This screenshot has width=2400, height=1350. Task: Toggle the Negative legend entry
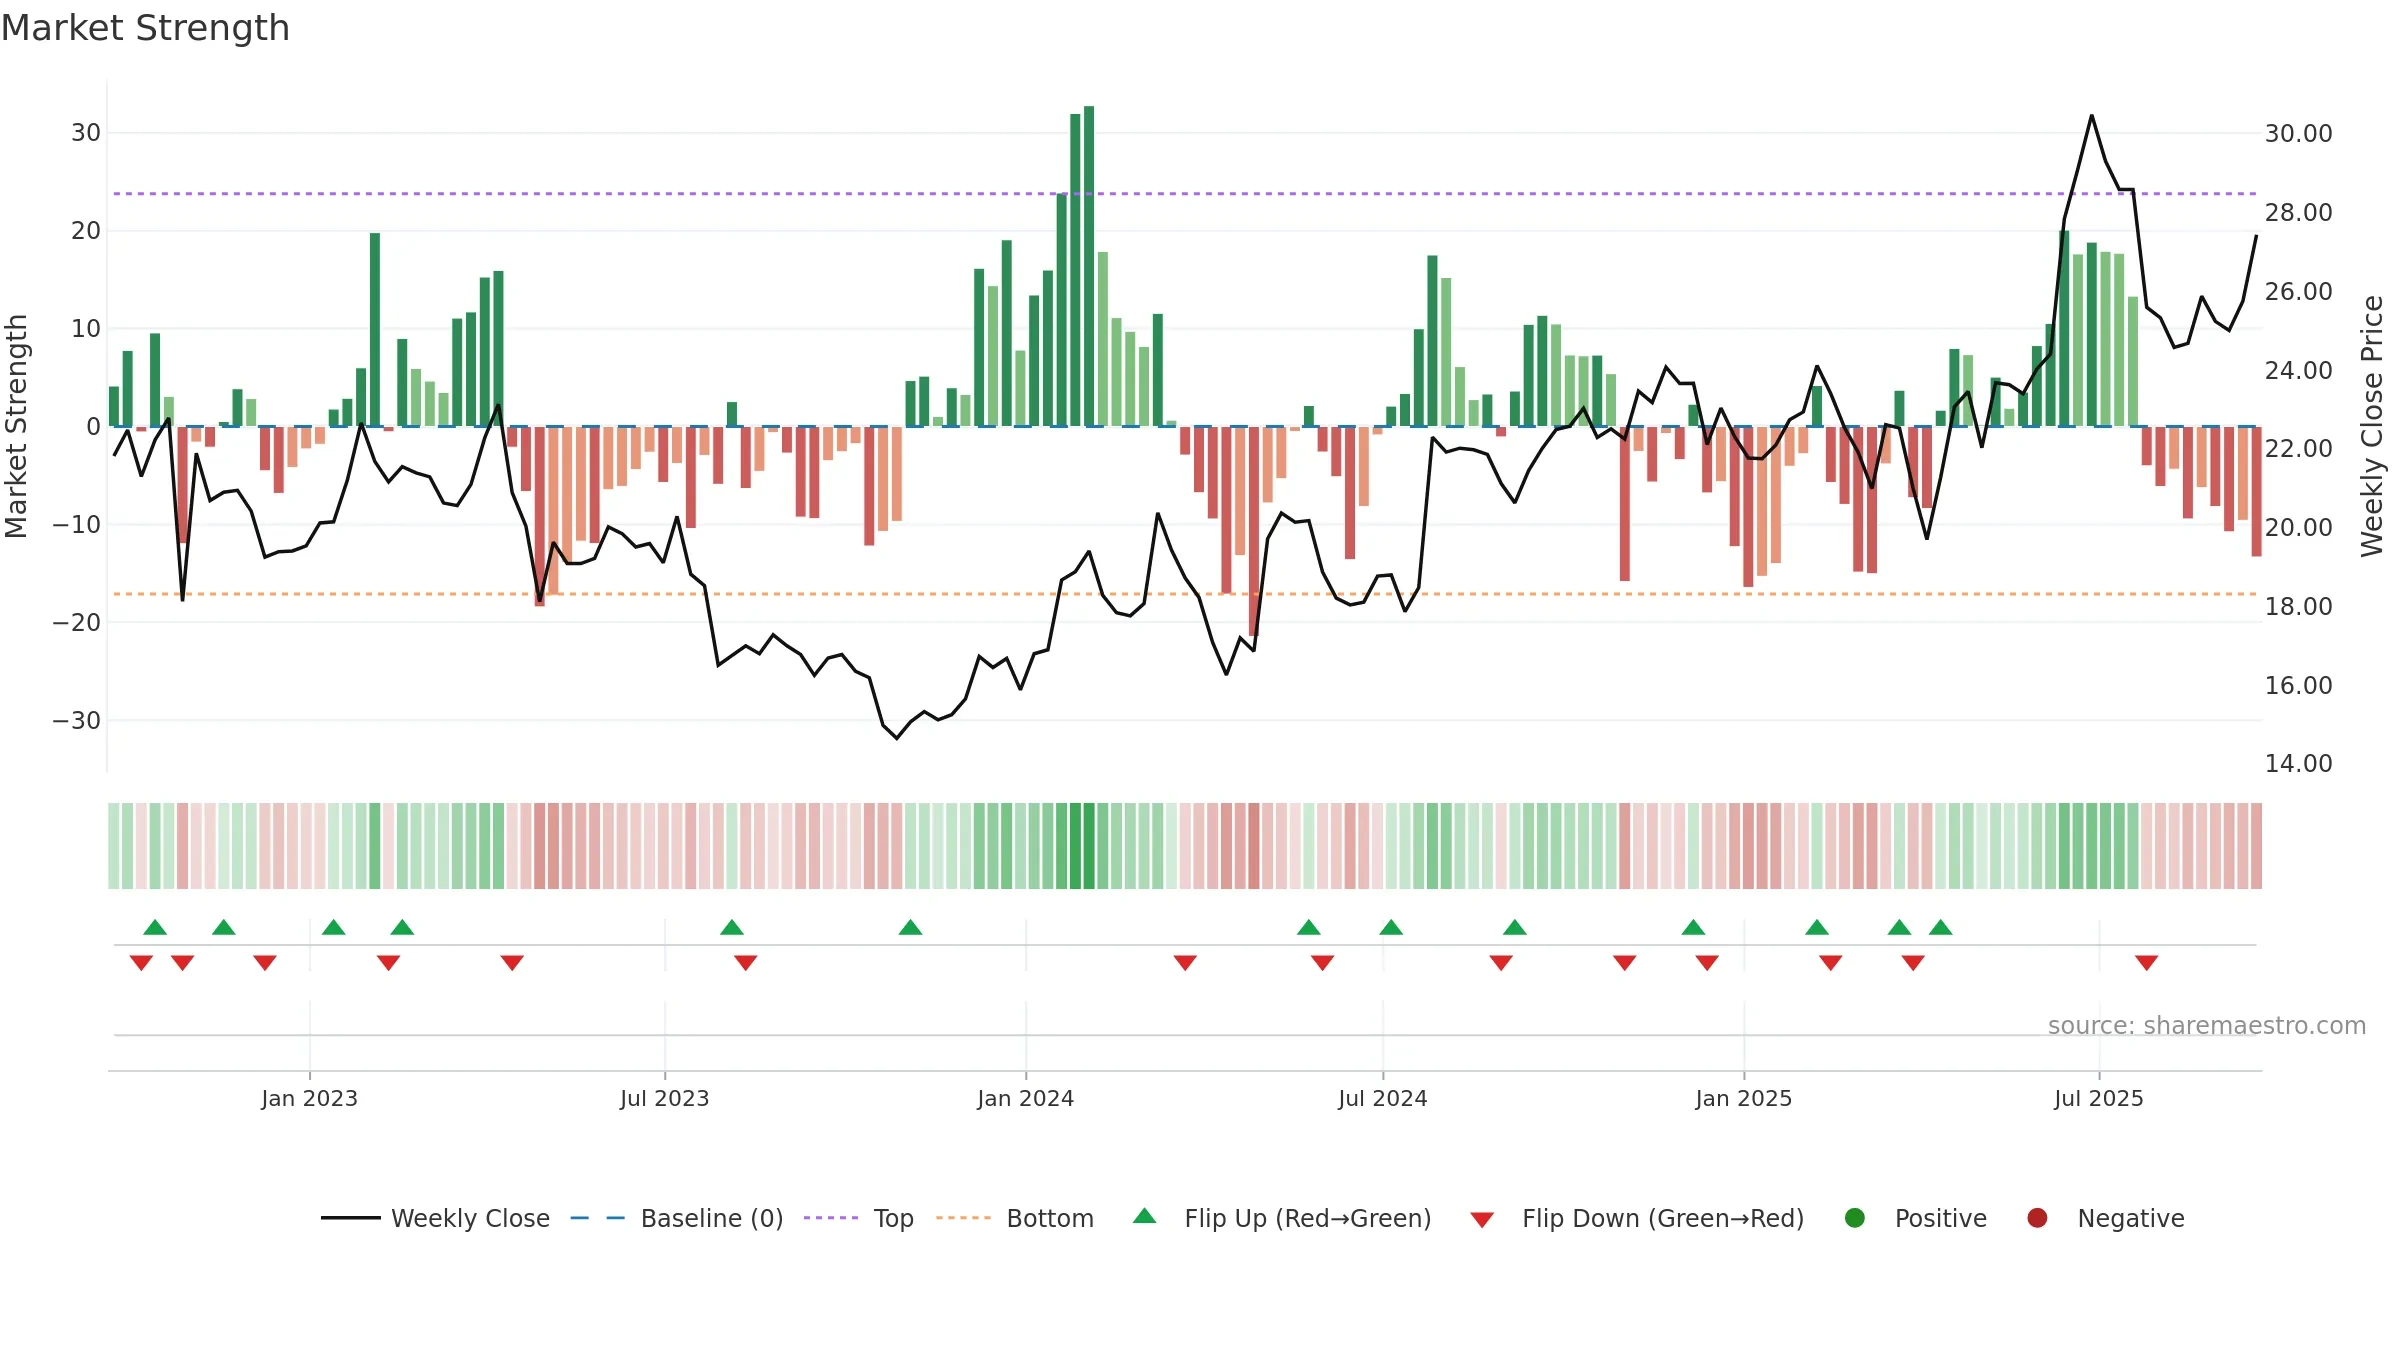2105,1218
